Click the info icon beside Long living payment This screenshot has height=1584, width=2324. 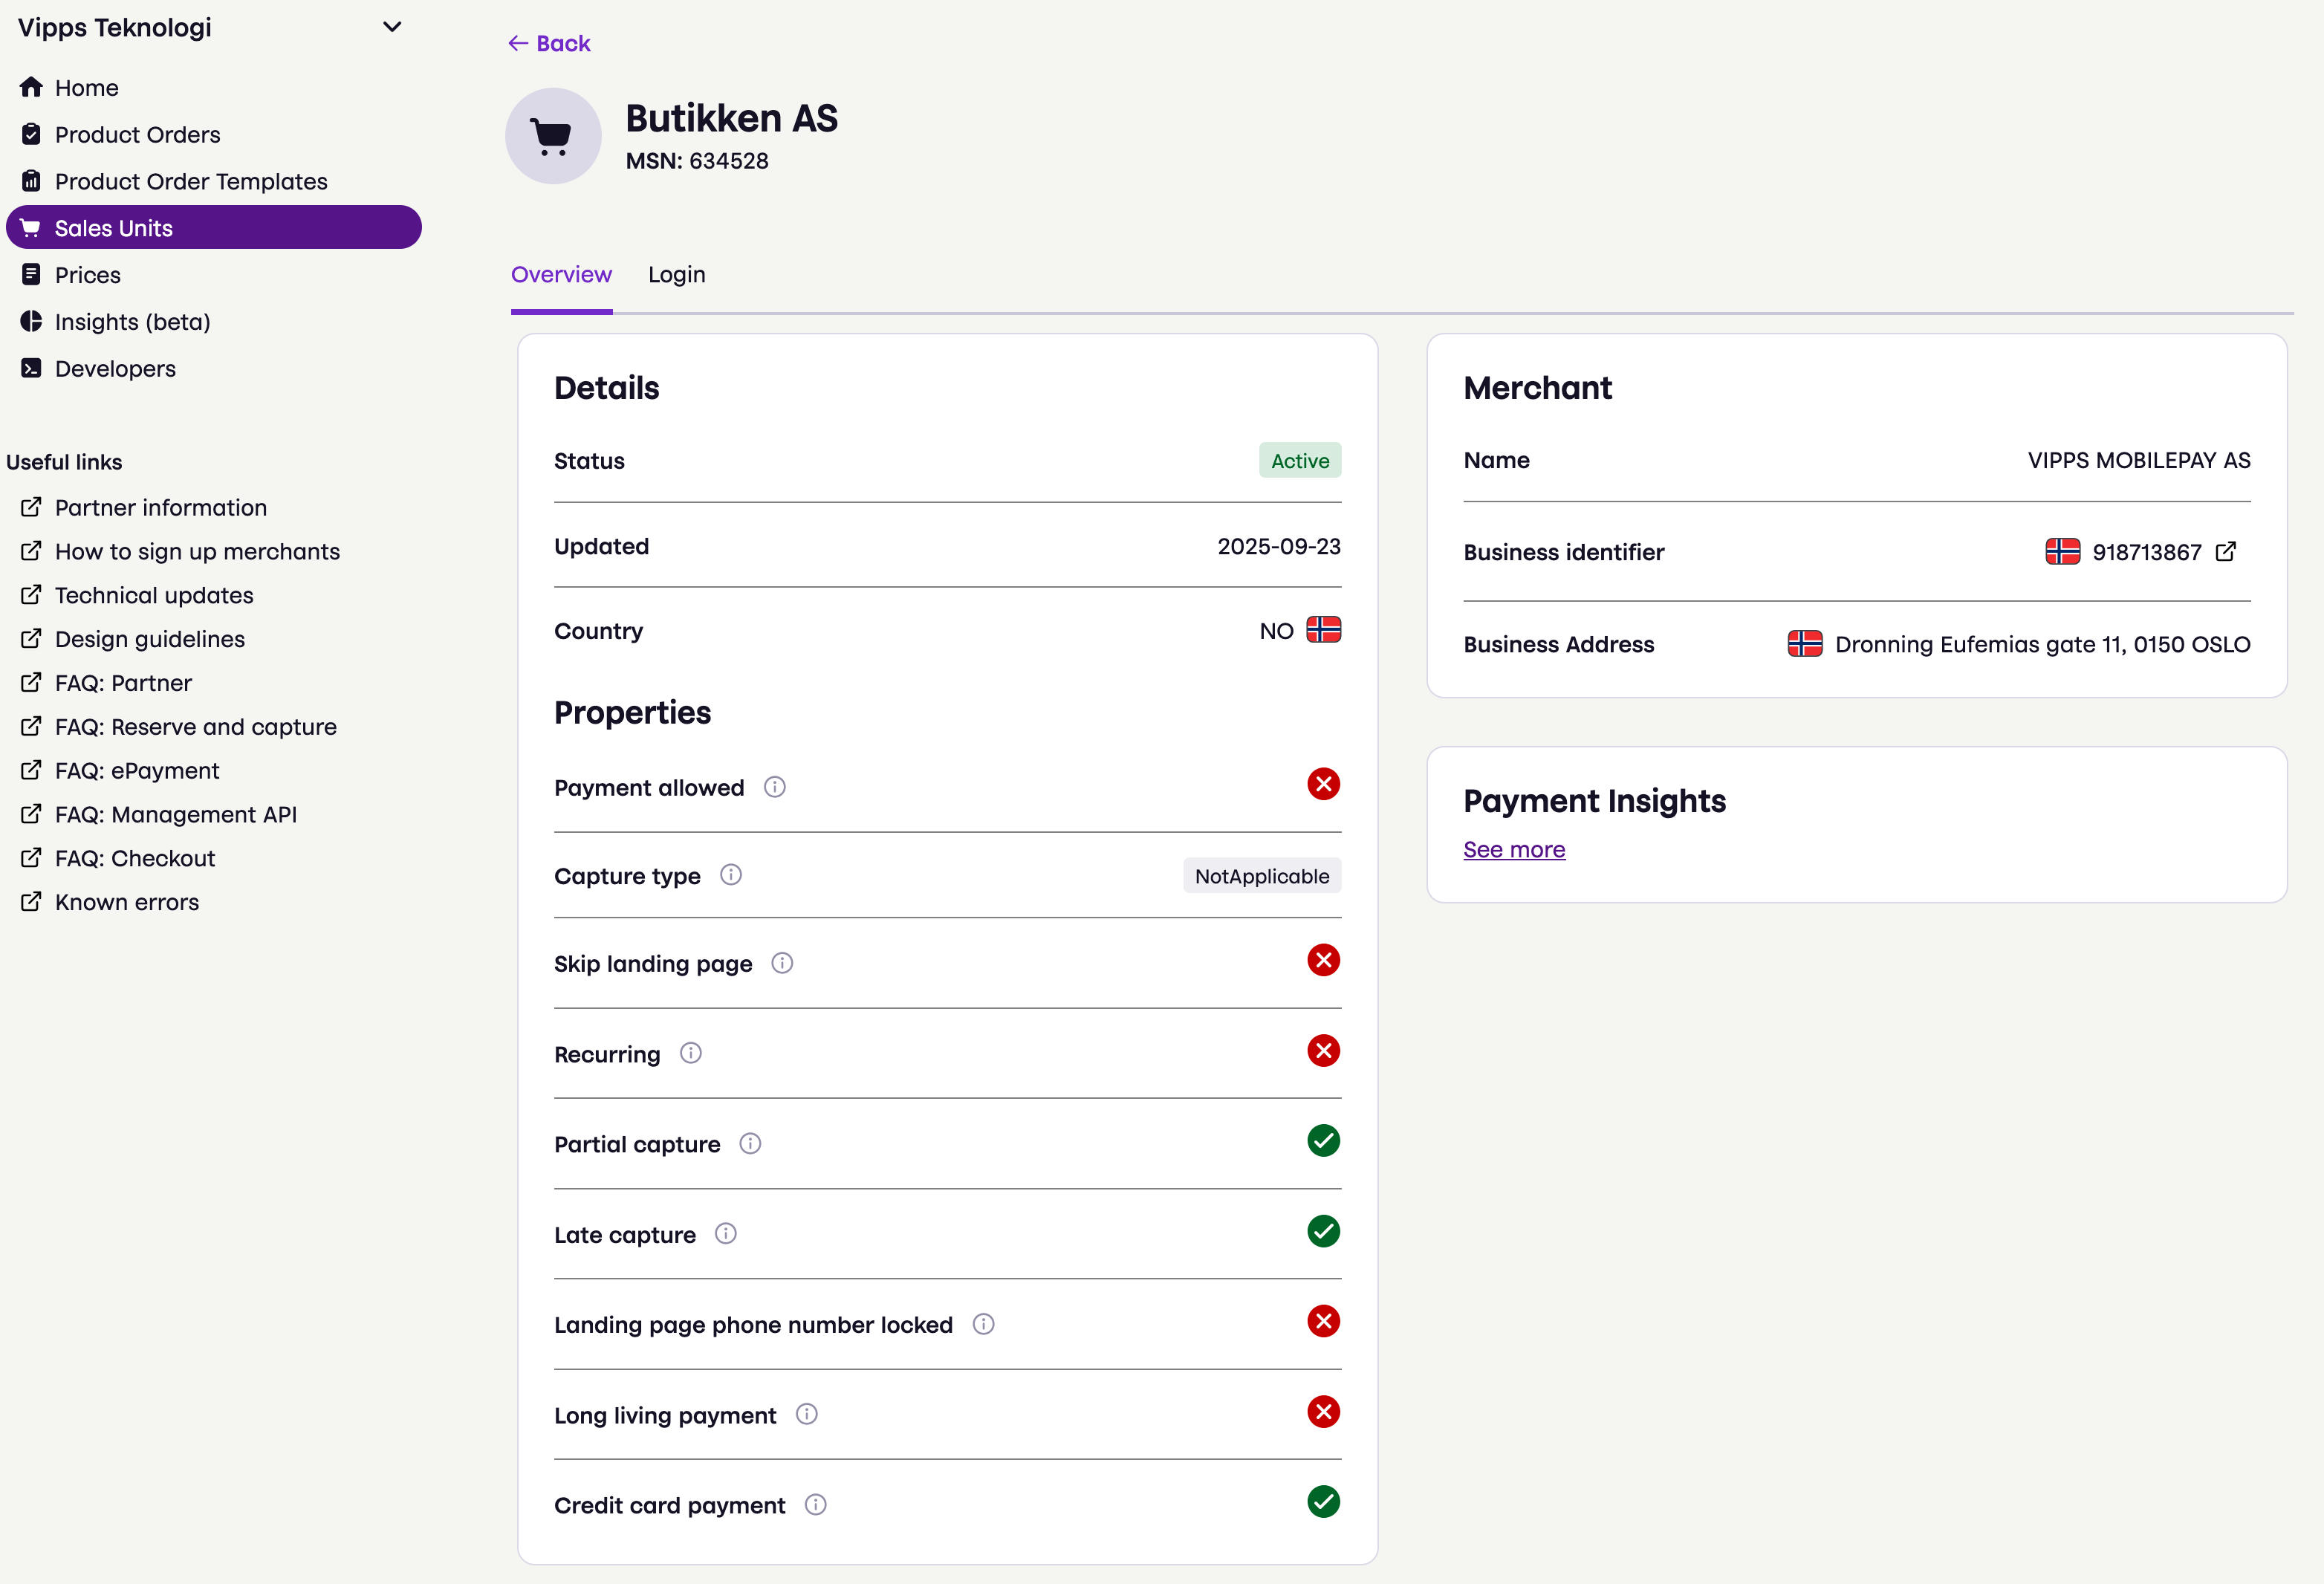[806, 1413]
